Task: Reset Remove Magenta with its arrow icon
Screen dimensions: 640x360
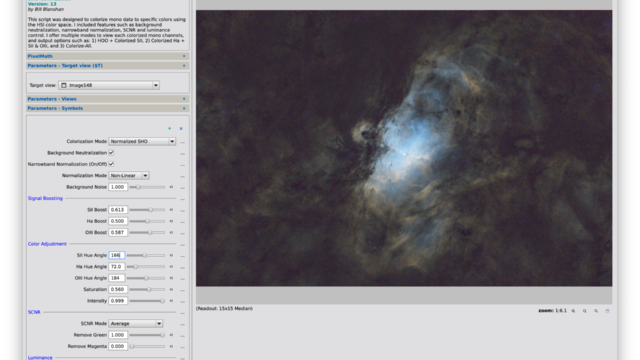Action: [x=171, y=346]
